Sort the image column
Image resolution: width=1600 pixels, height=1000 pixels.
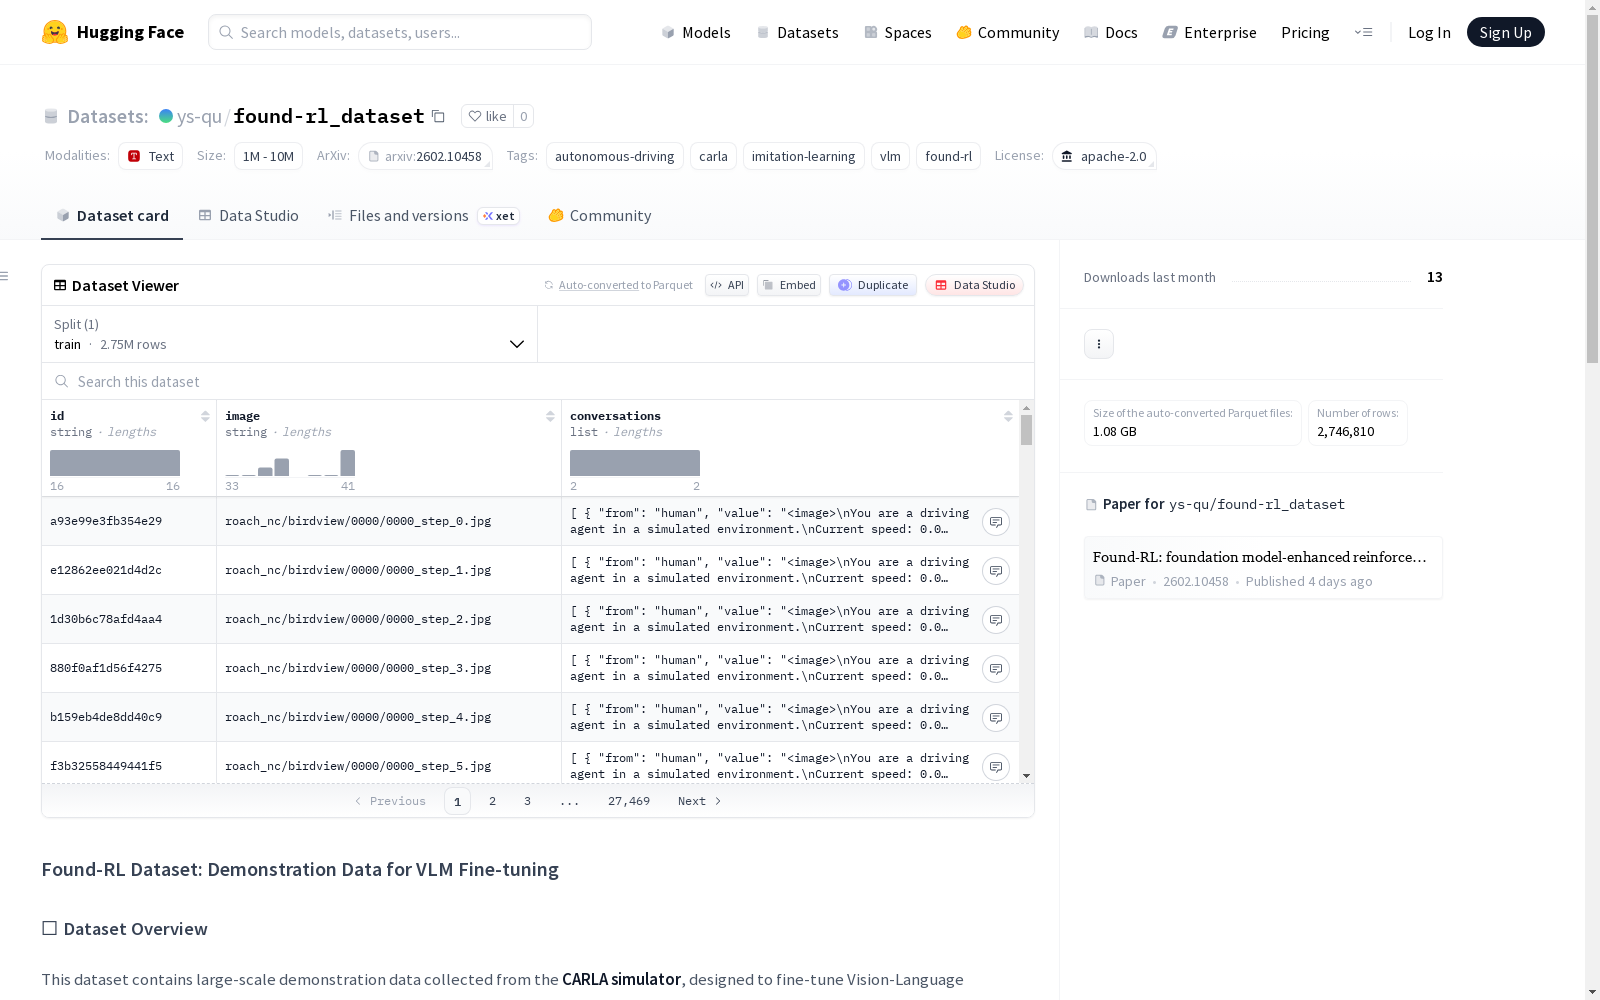(x=550, y=416)
